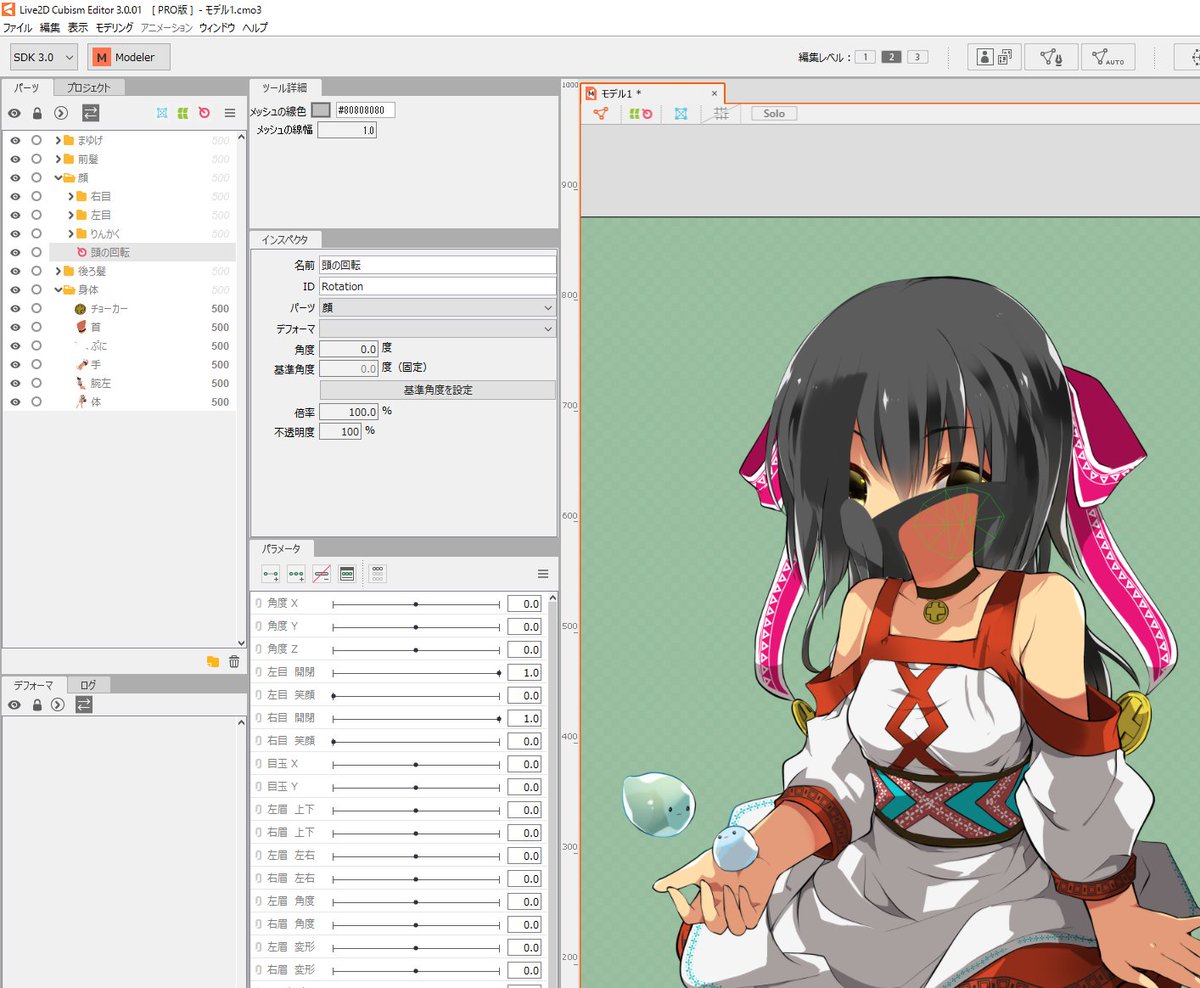Open the ヘルプ menu
Screen dimensions: 1200x988
[x=255, y=28]
